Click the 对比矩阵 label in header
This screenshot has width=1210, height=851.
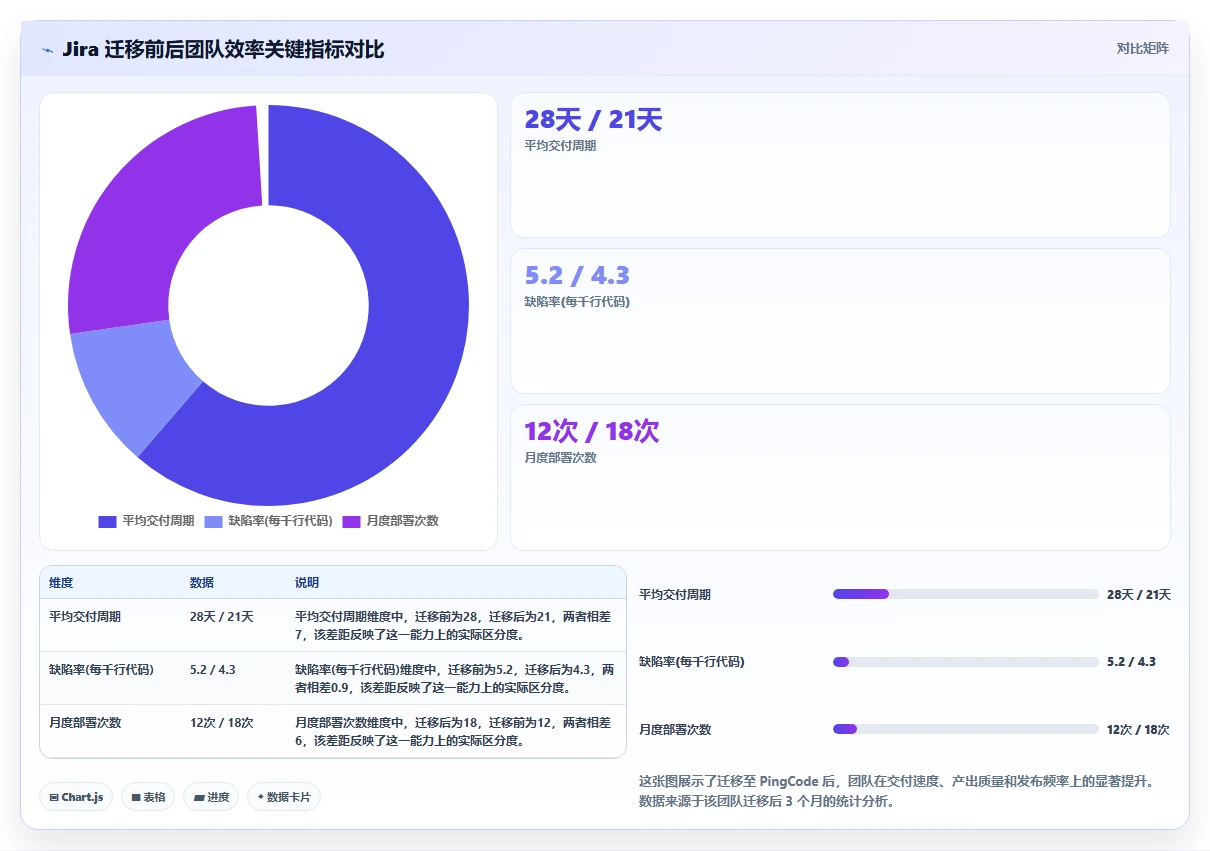click(x=1143, y=48)
